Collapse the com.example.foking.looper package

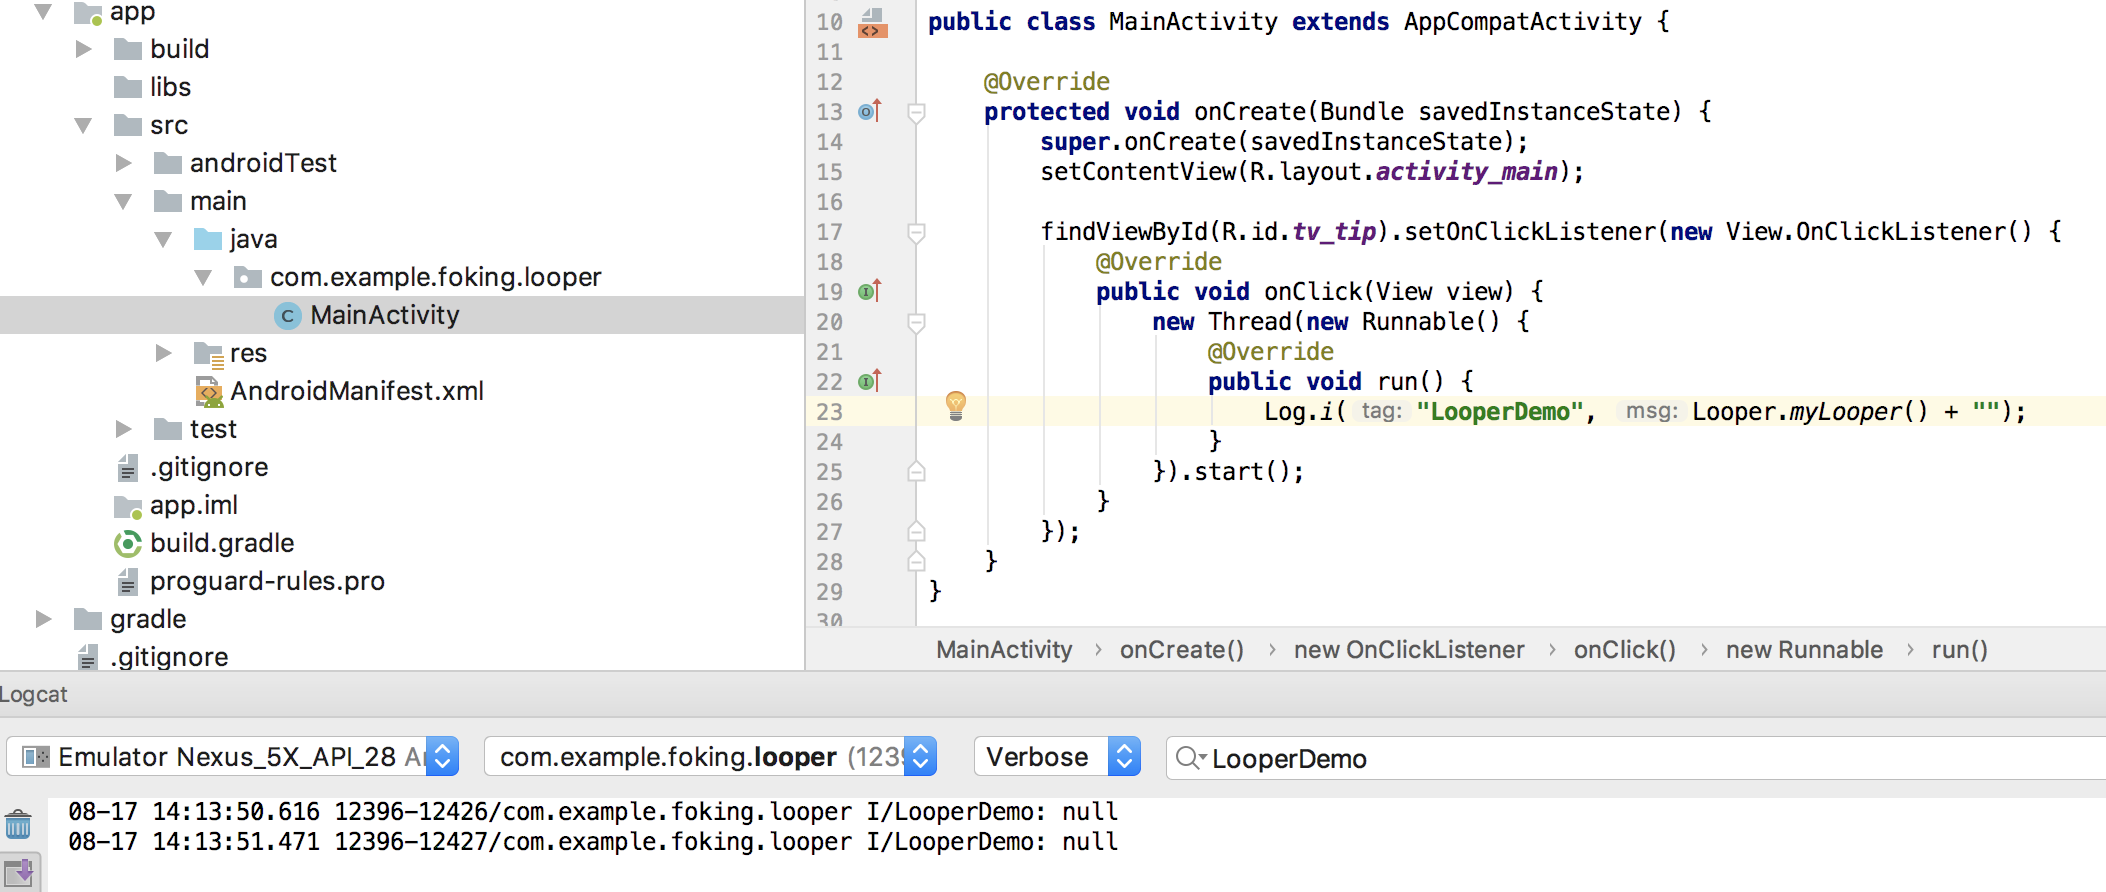coord(203,278)
